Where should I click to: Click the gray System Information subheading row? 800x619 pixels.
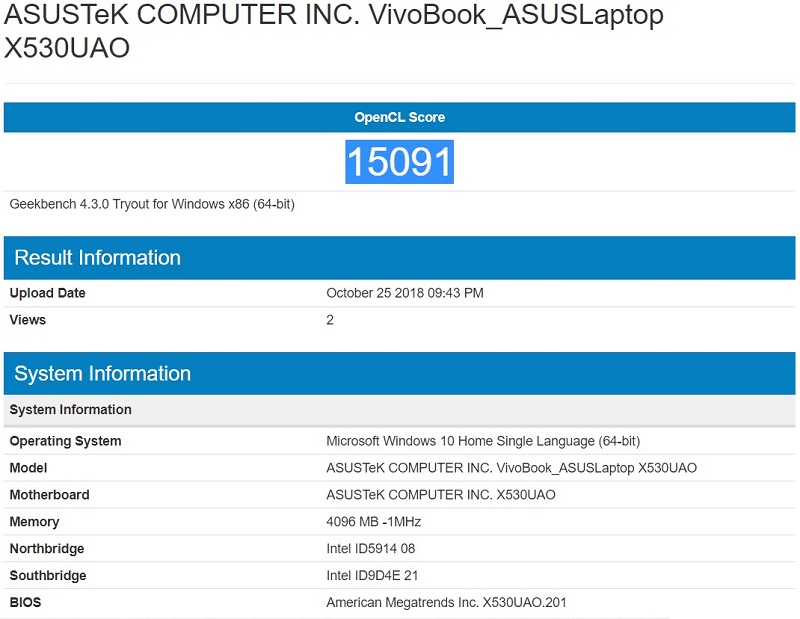pyautogui.click(x=399, y=410)
